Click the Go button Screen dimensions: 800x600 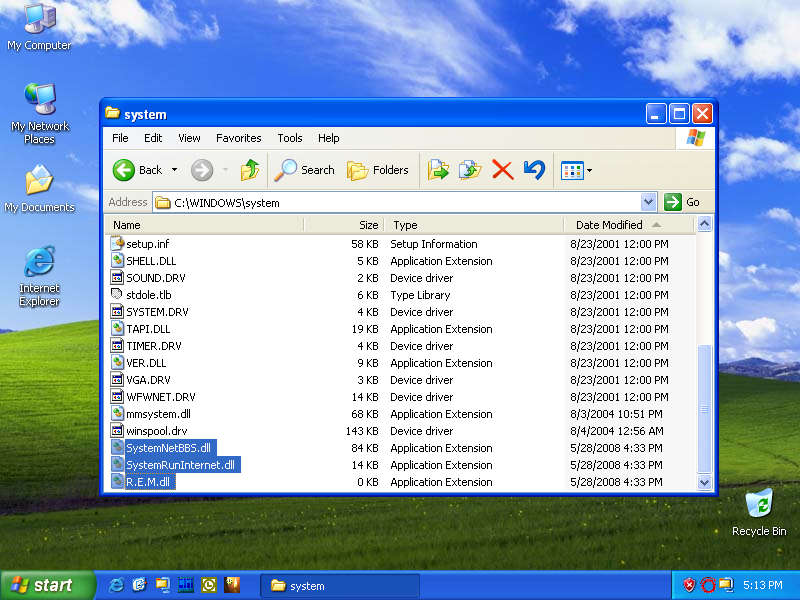[682, 202]
